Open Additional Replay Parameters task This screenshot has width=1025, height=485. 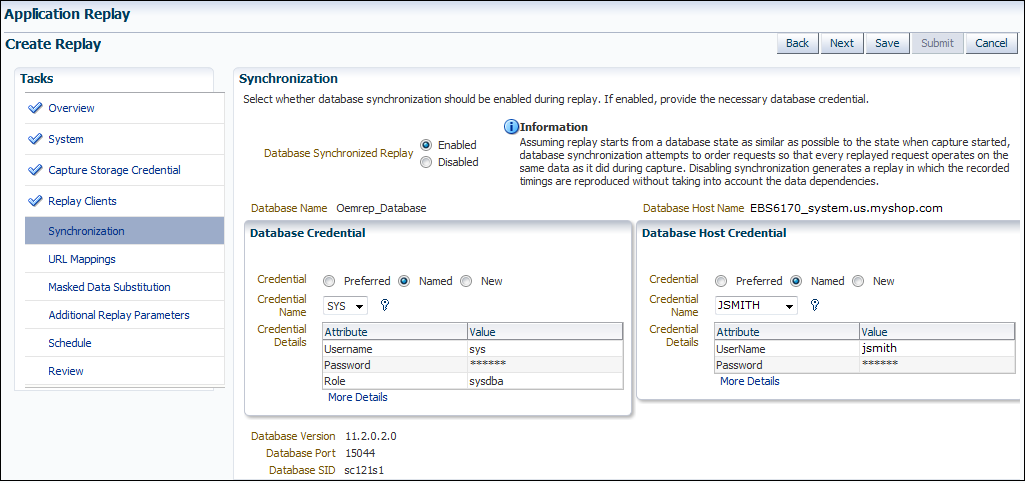coord(119,315)
